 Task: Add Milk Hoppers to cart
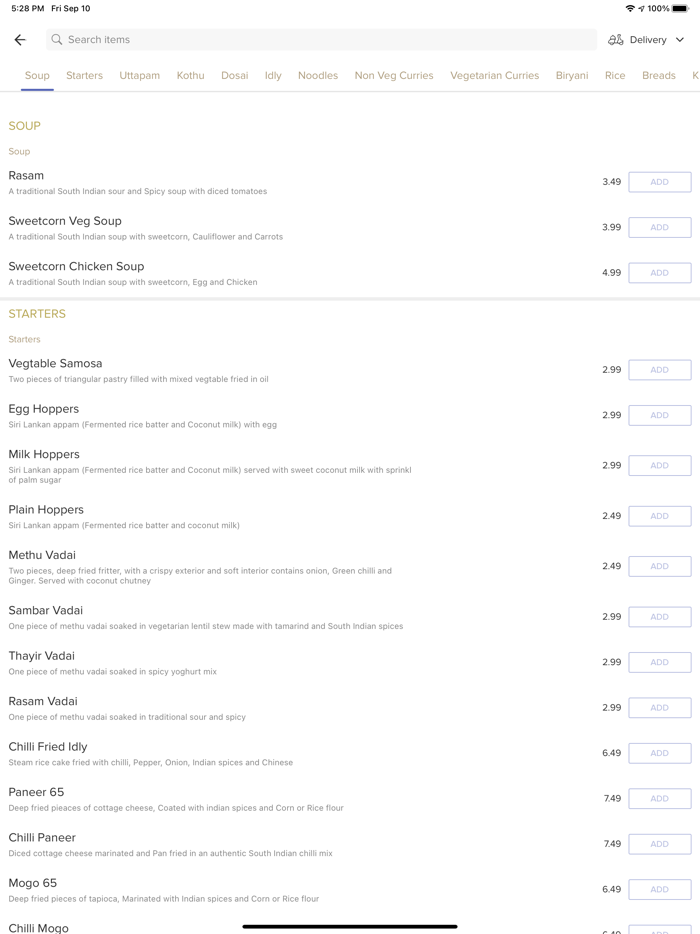coord(659,466)
